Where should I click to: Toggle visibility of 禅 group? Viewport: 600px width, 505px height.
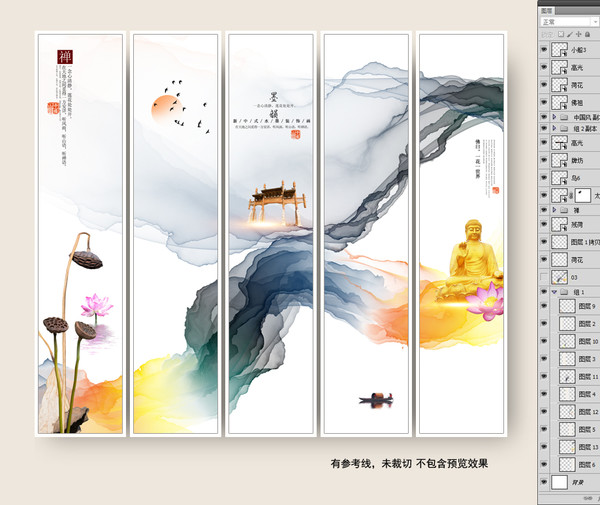(544, 210)
